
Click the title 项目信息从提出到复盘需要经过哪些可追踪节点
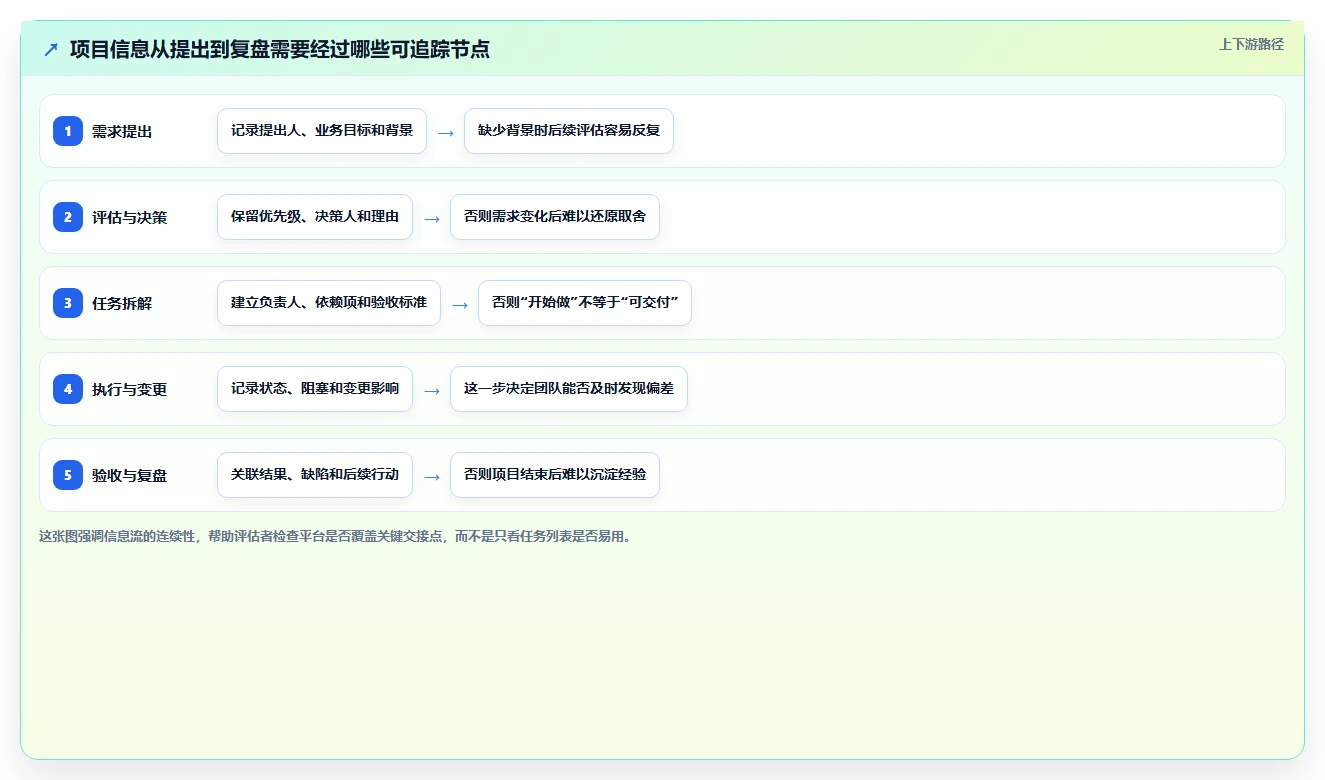pos(280,49)
